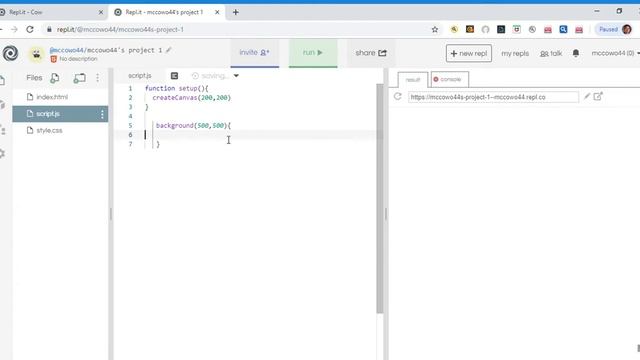Go forward in browser history
This screenshot has width=640, height=360.
pos(14,29)
